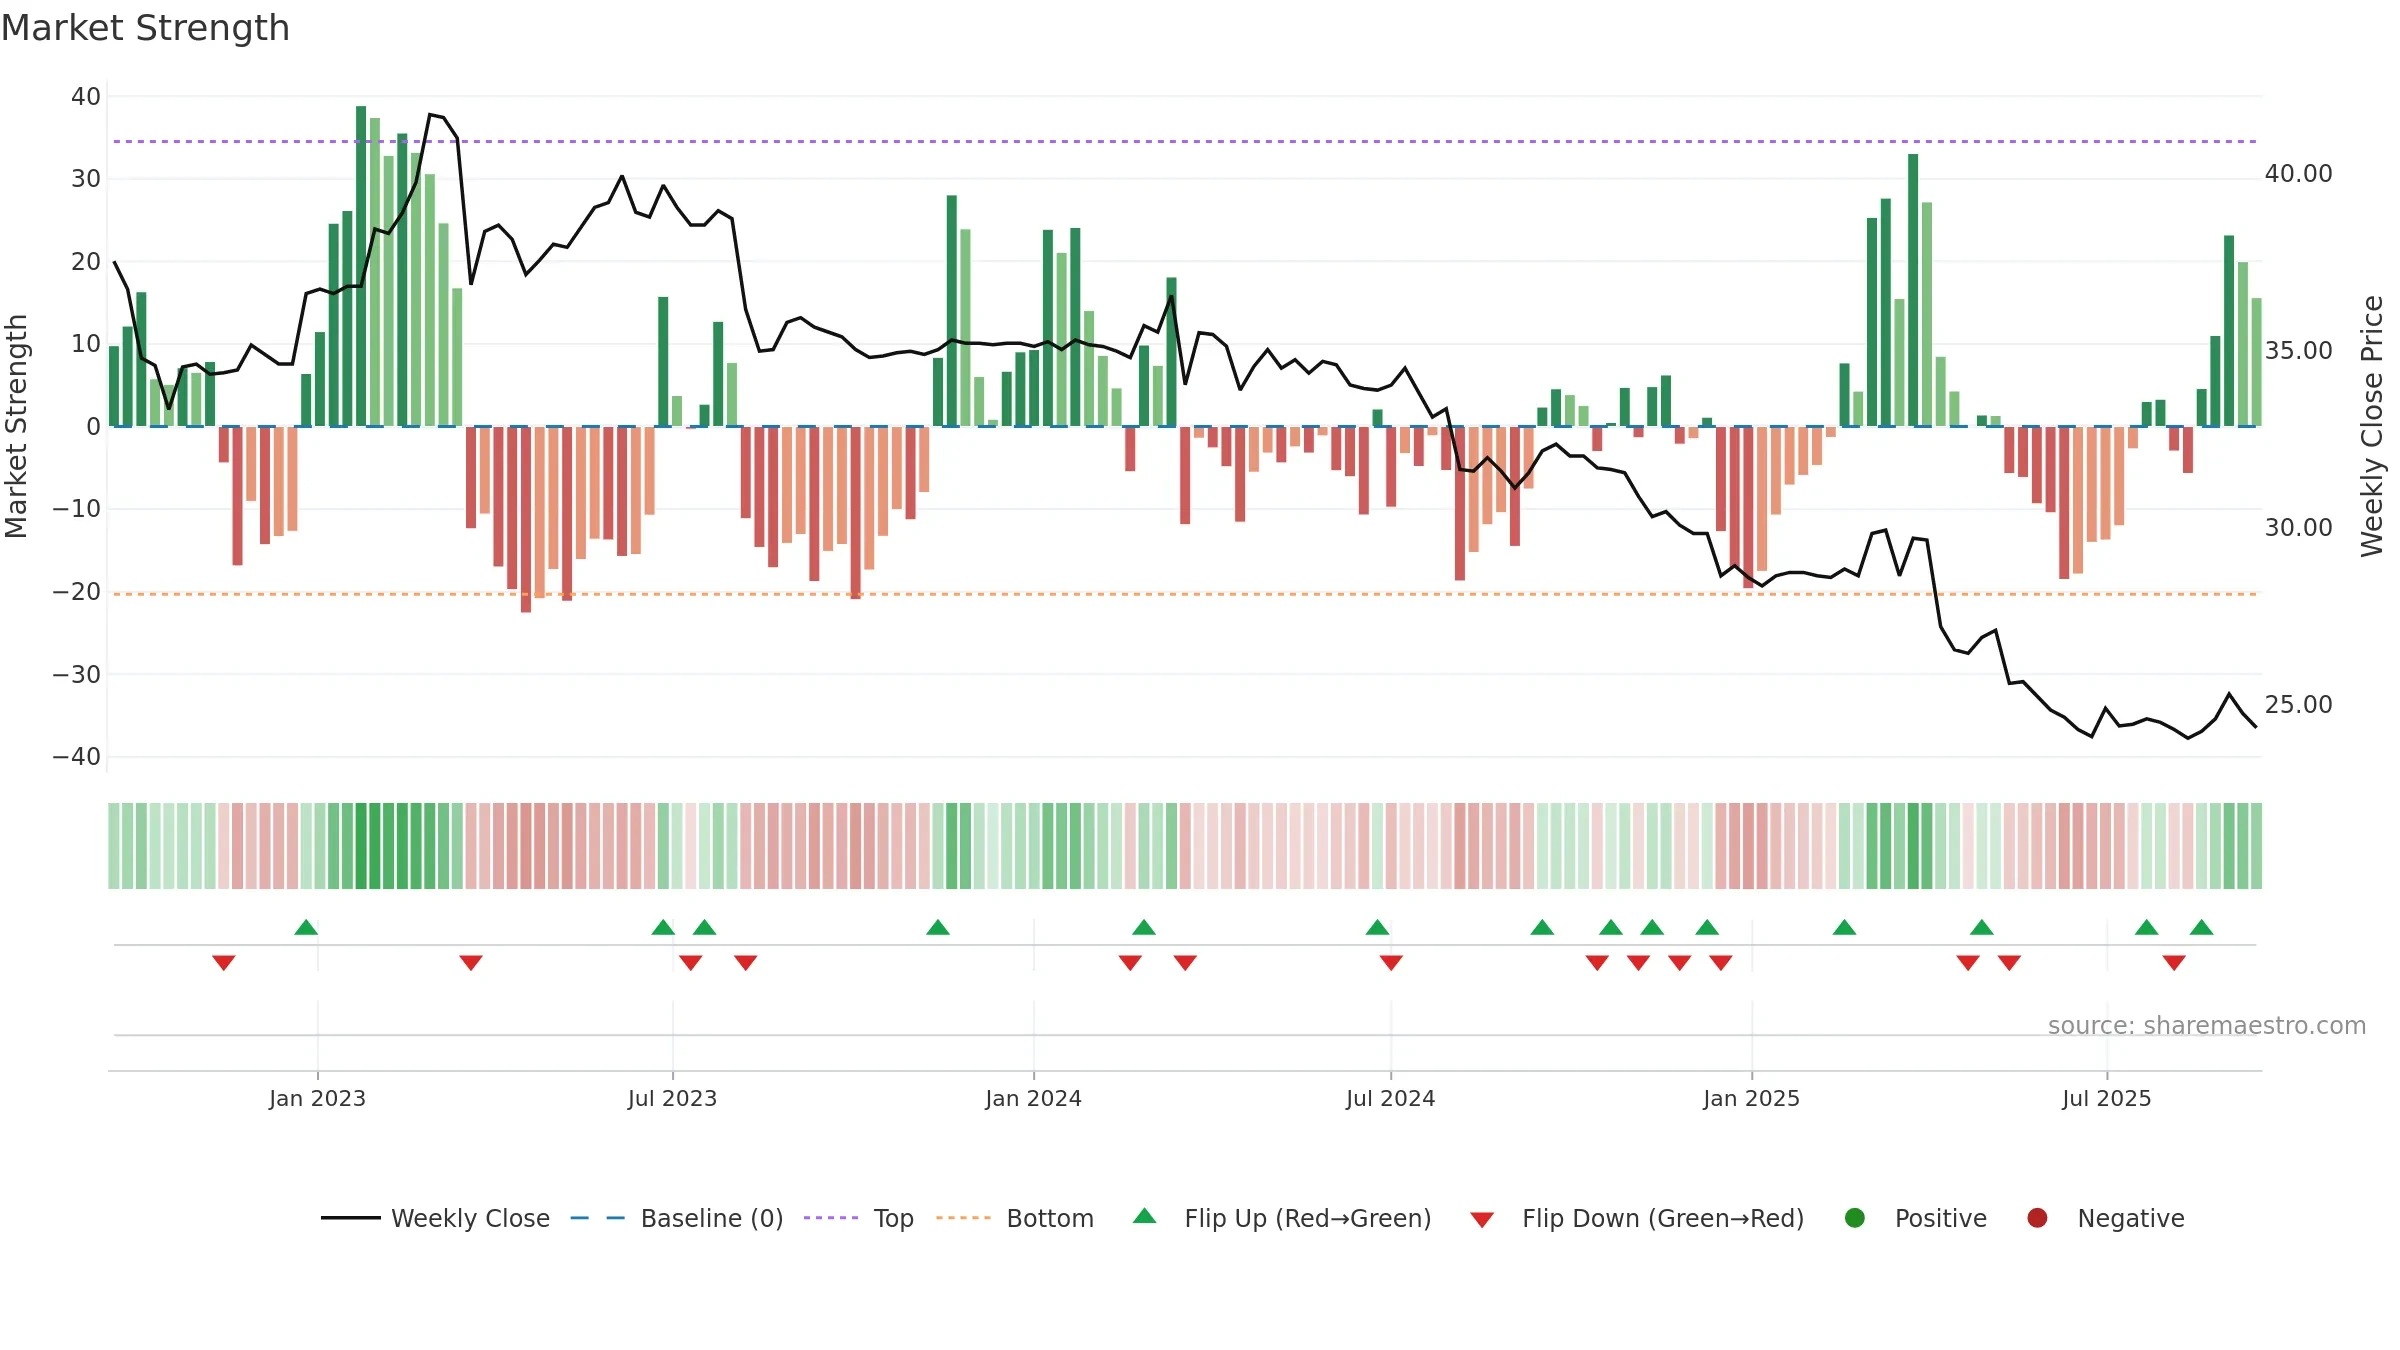Click the source: sharemaestro.com text
Image resolution: width=2400 pixels, height=1350 pixels.
pyautogui.click(x=2207, y=1025)
